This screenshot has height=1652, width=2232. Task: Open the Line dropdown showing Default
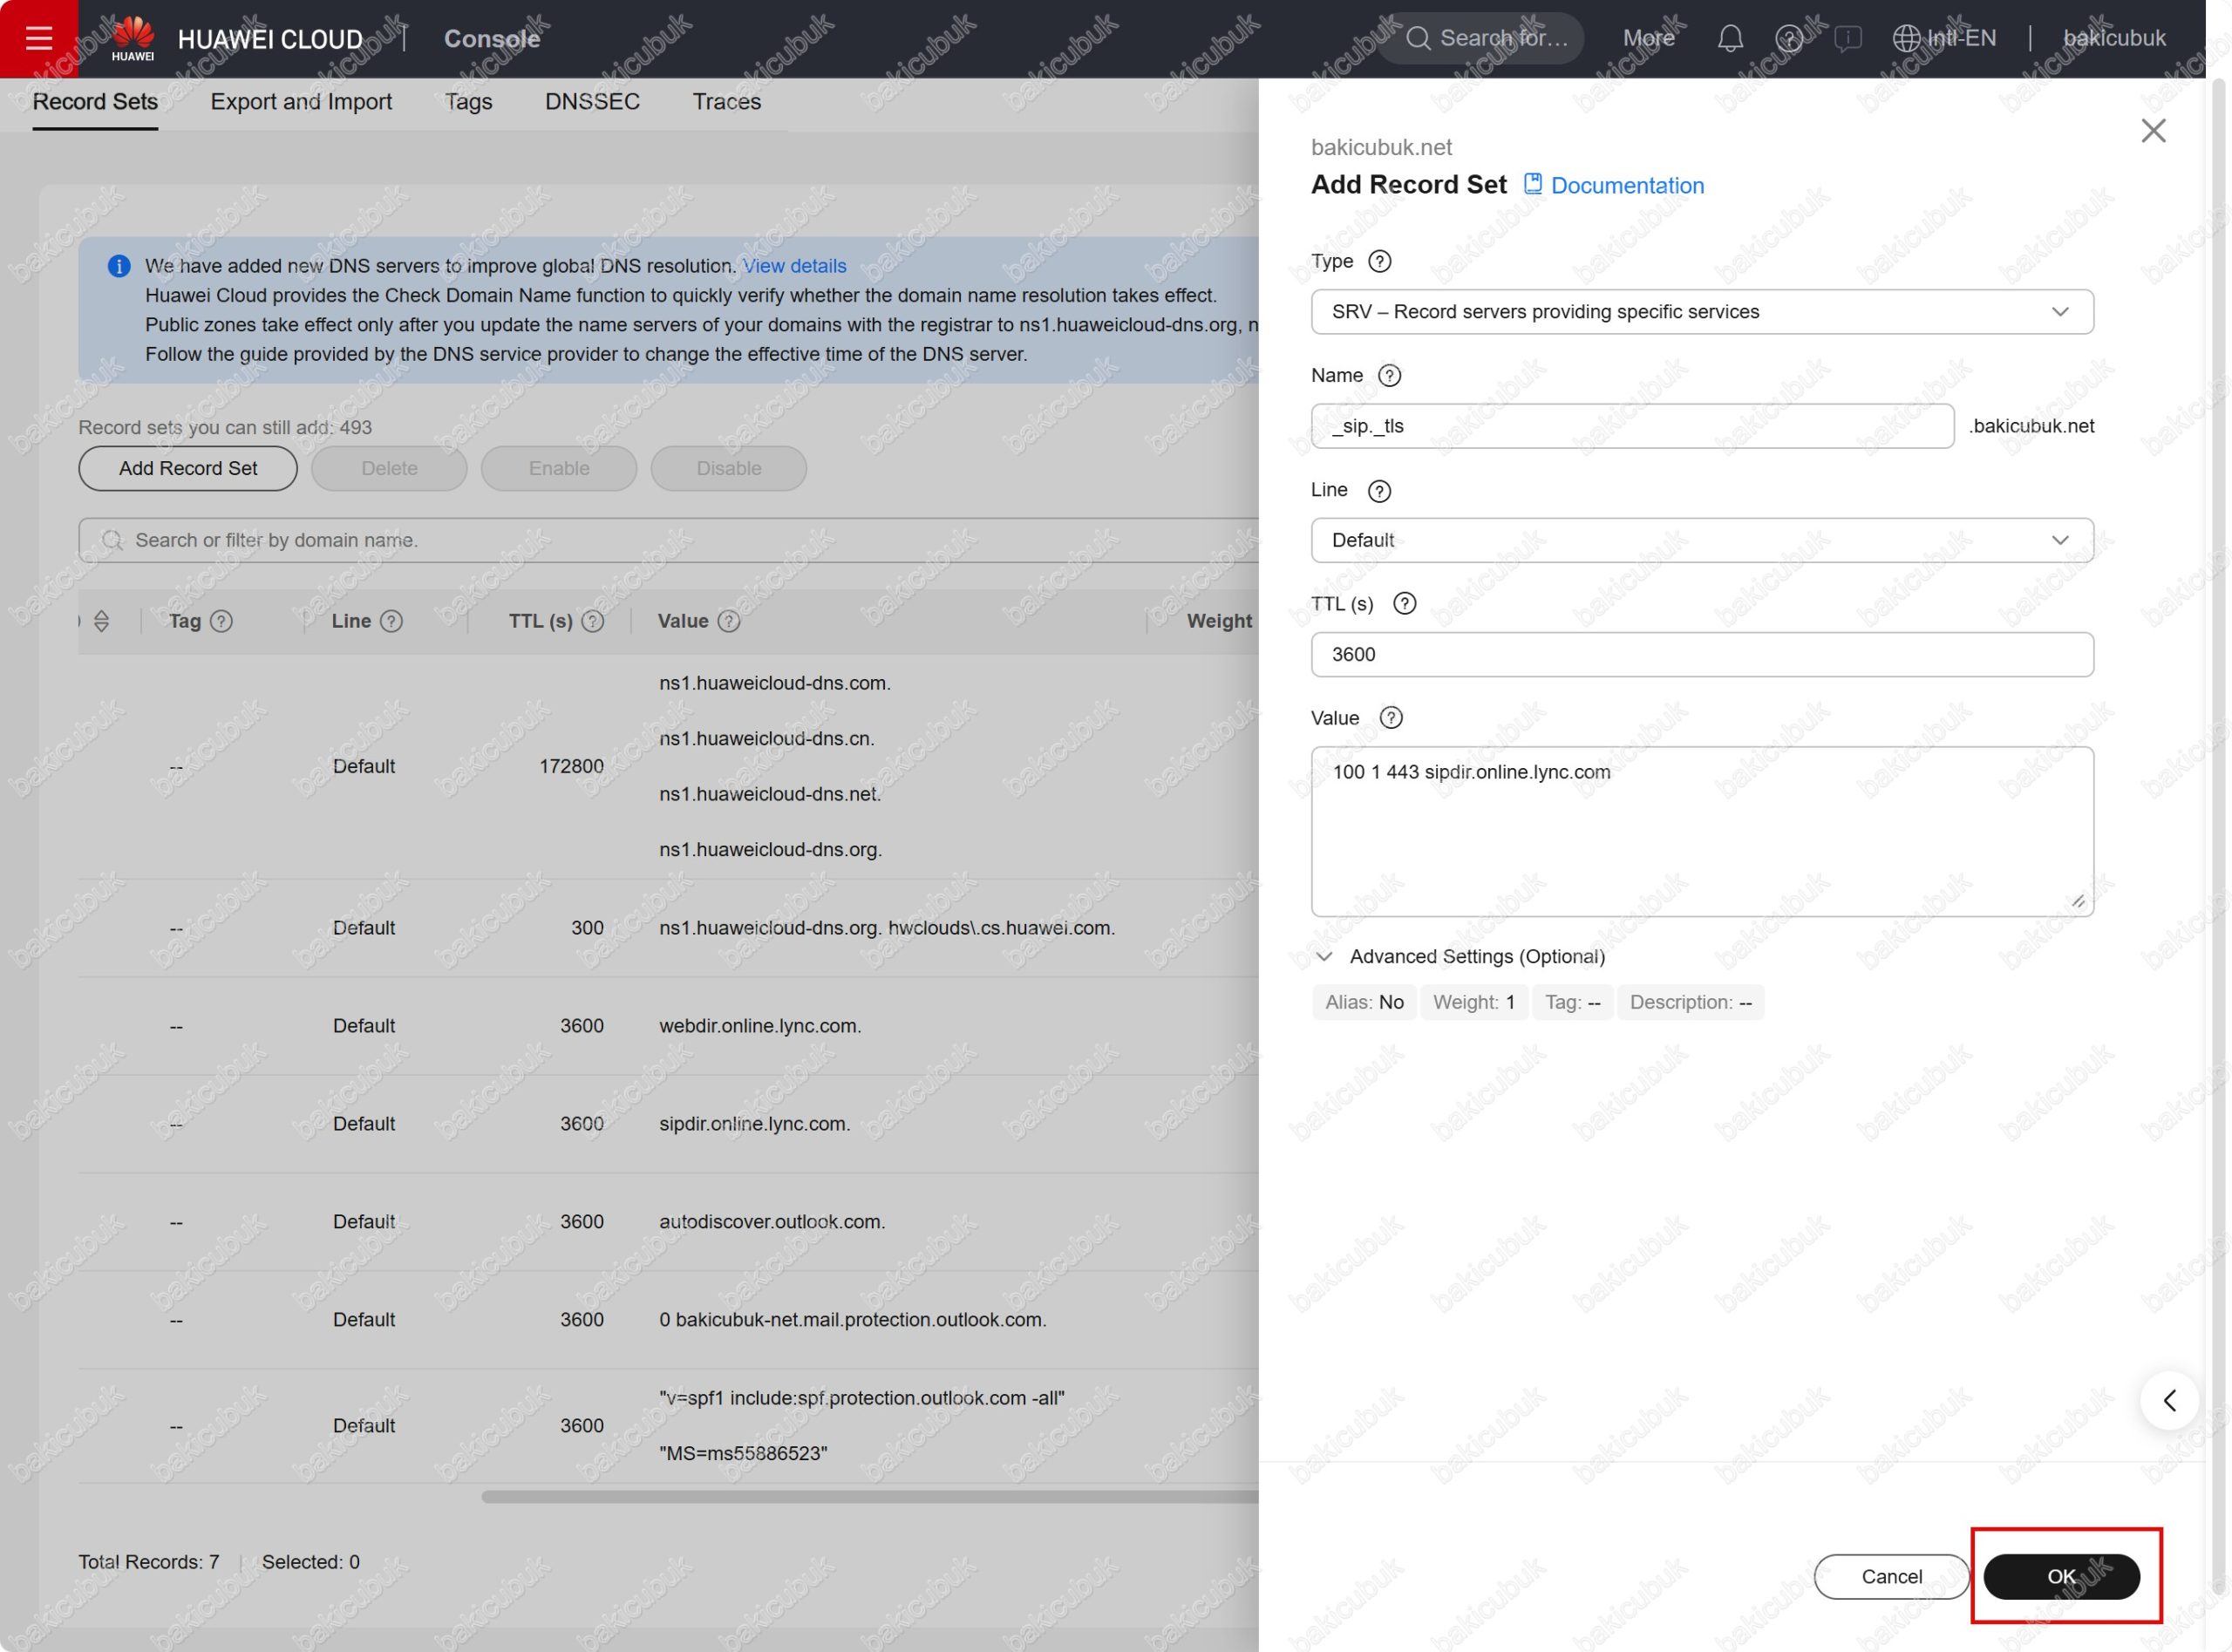[x=1701, y=540]
